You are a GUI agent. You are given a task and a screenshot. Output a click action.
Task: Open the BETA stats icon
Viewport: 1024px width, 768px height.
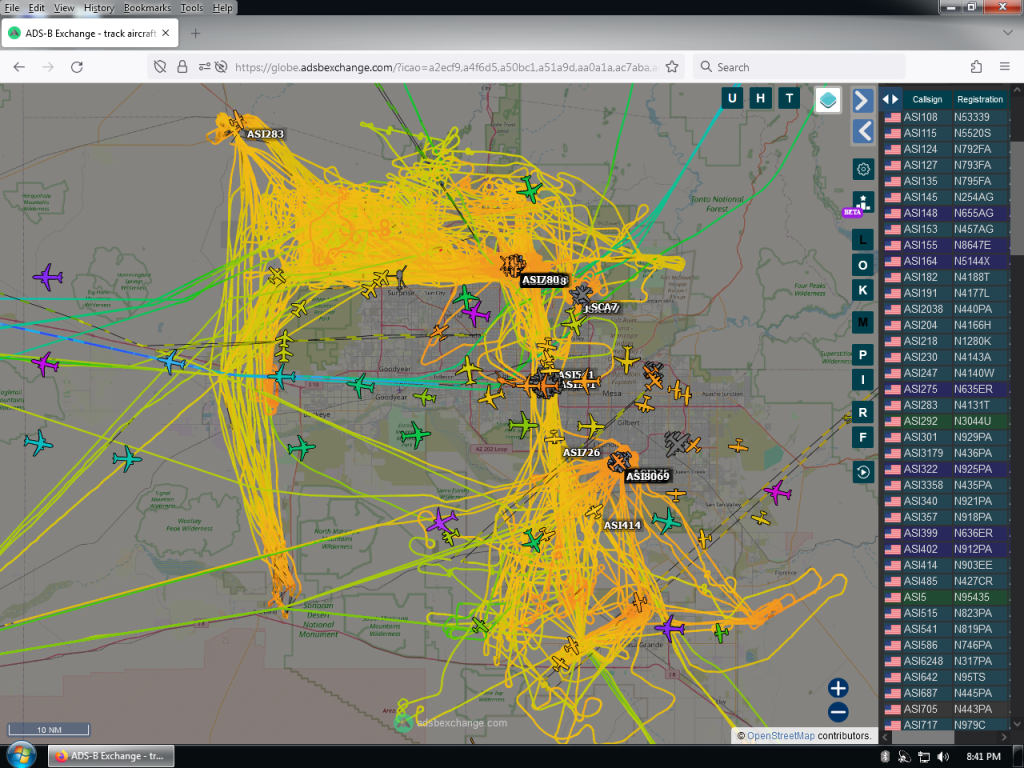(863, 202)
